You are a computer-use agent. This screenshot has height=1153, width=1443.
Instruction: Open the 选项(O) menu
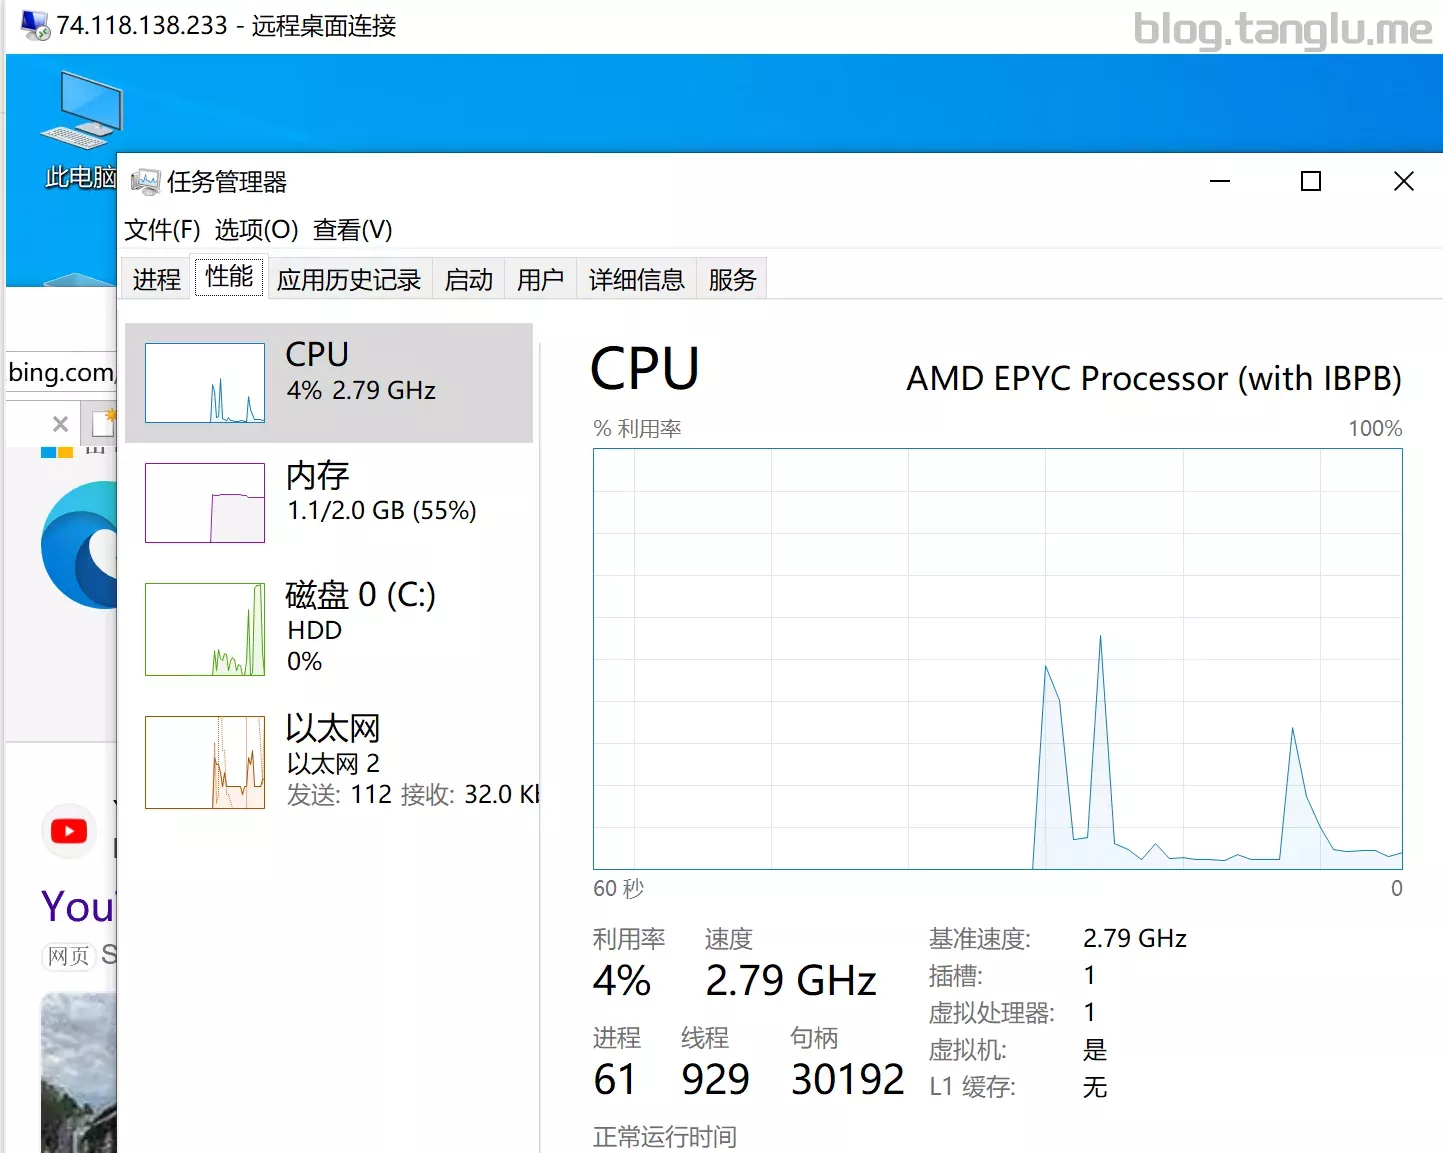(x=256, y=230)
